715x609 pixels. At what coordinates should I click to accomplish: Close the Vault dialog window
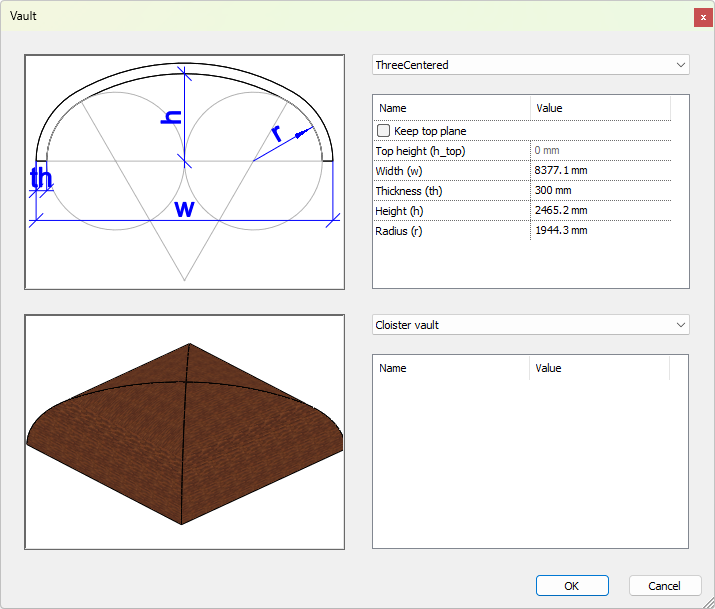(703, 17)
